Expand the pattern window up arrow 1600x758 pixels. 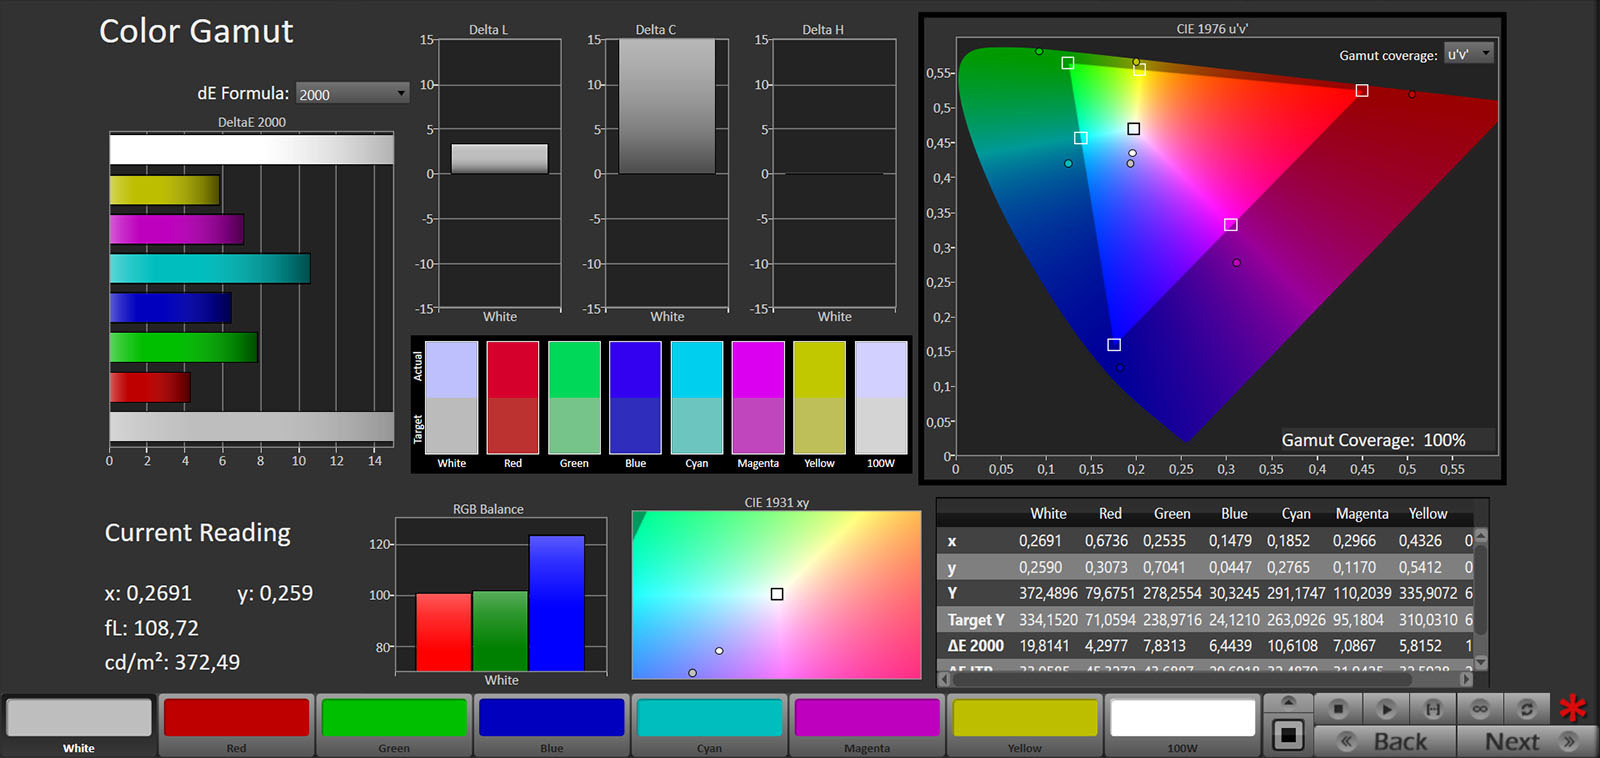1288,702
